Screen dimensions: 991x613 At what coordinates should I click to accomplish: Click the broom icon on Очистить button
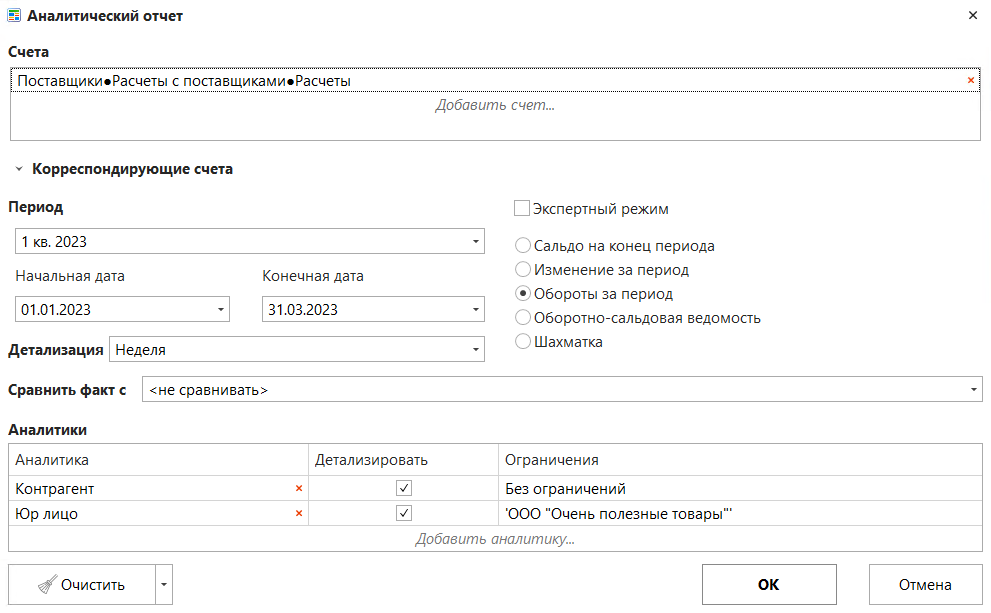click(46, 585)
